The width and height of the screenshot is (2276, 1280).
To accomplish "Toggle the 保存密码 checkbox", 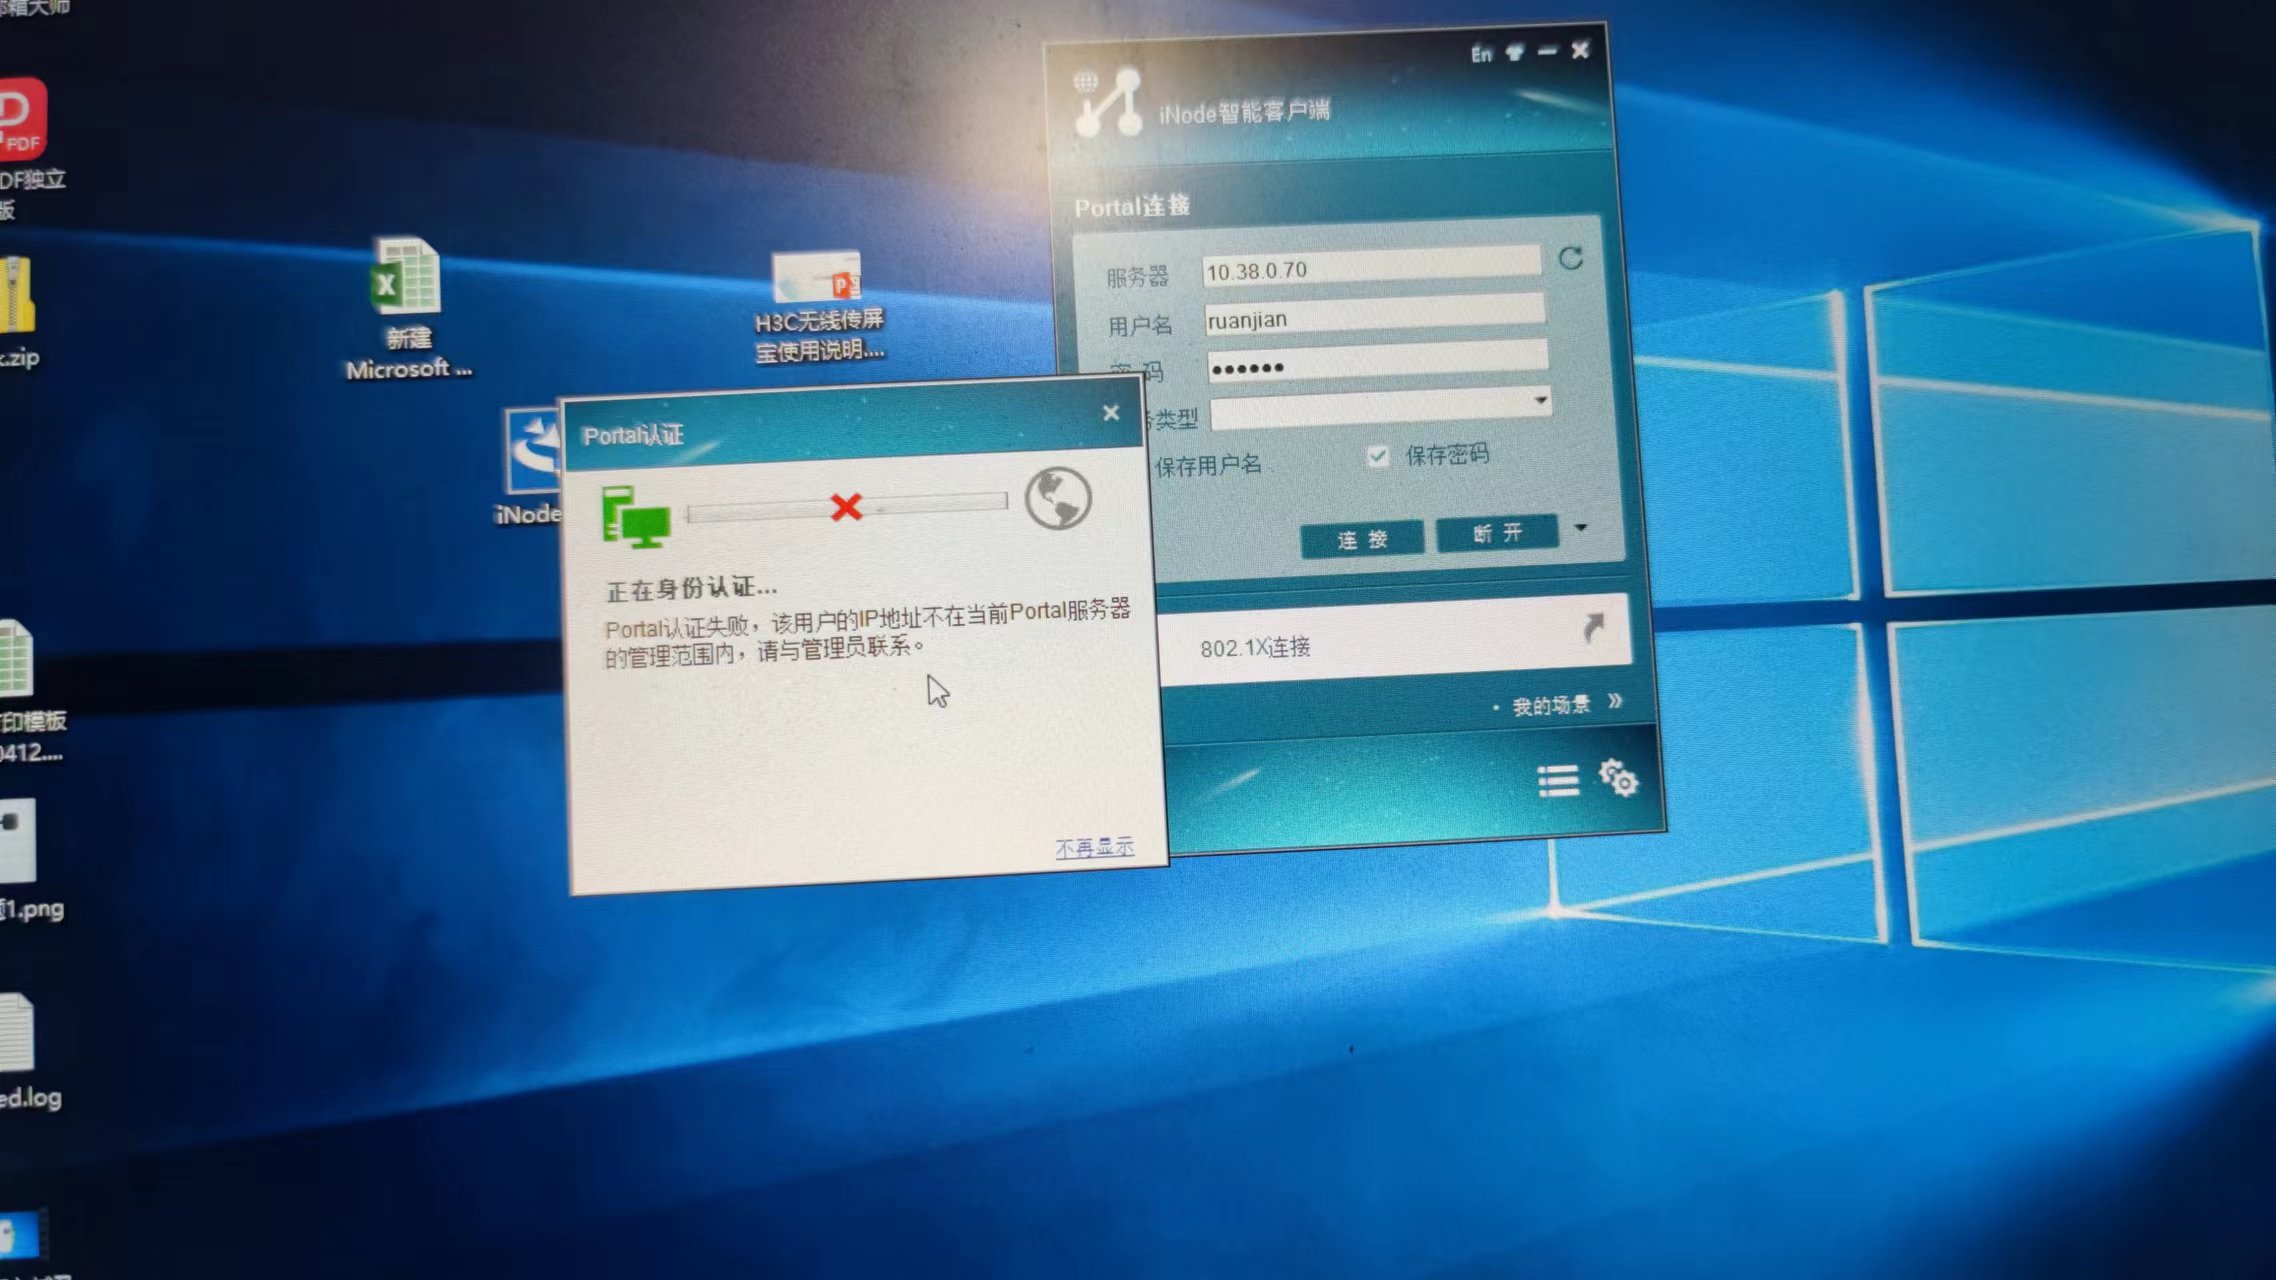I will (x=1378, y=457).
